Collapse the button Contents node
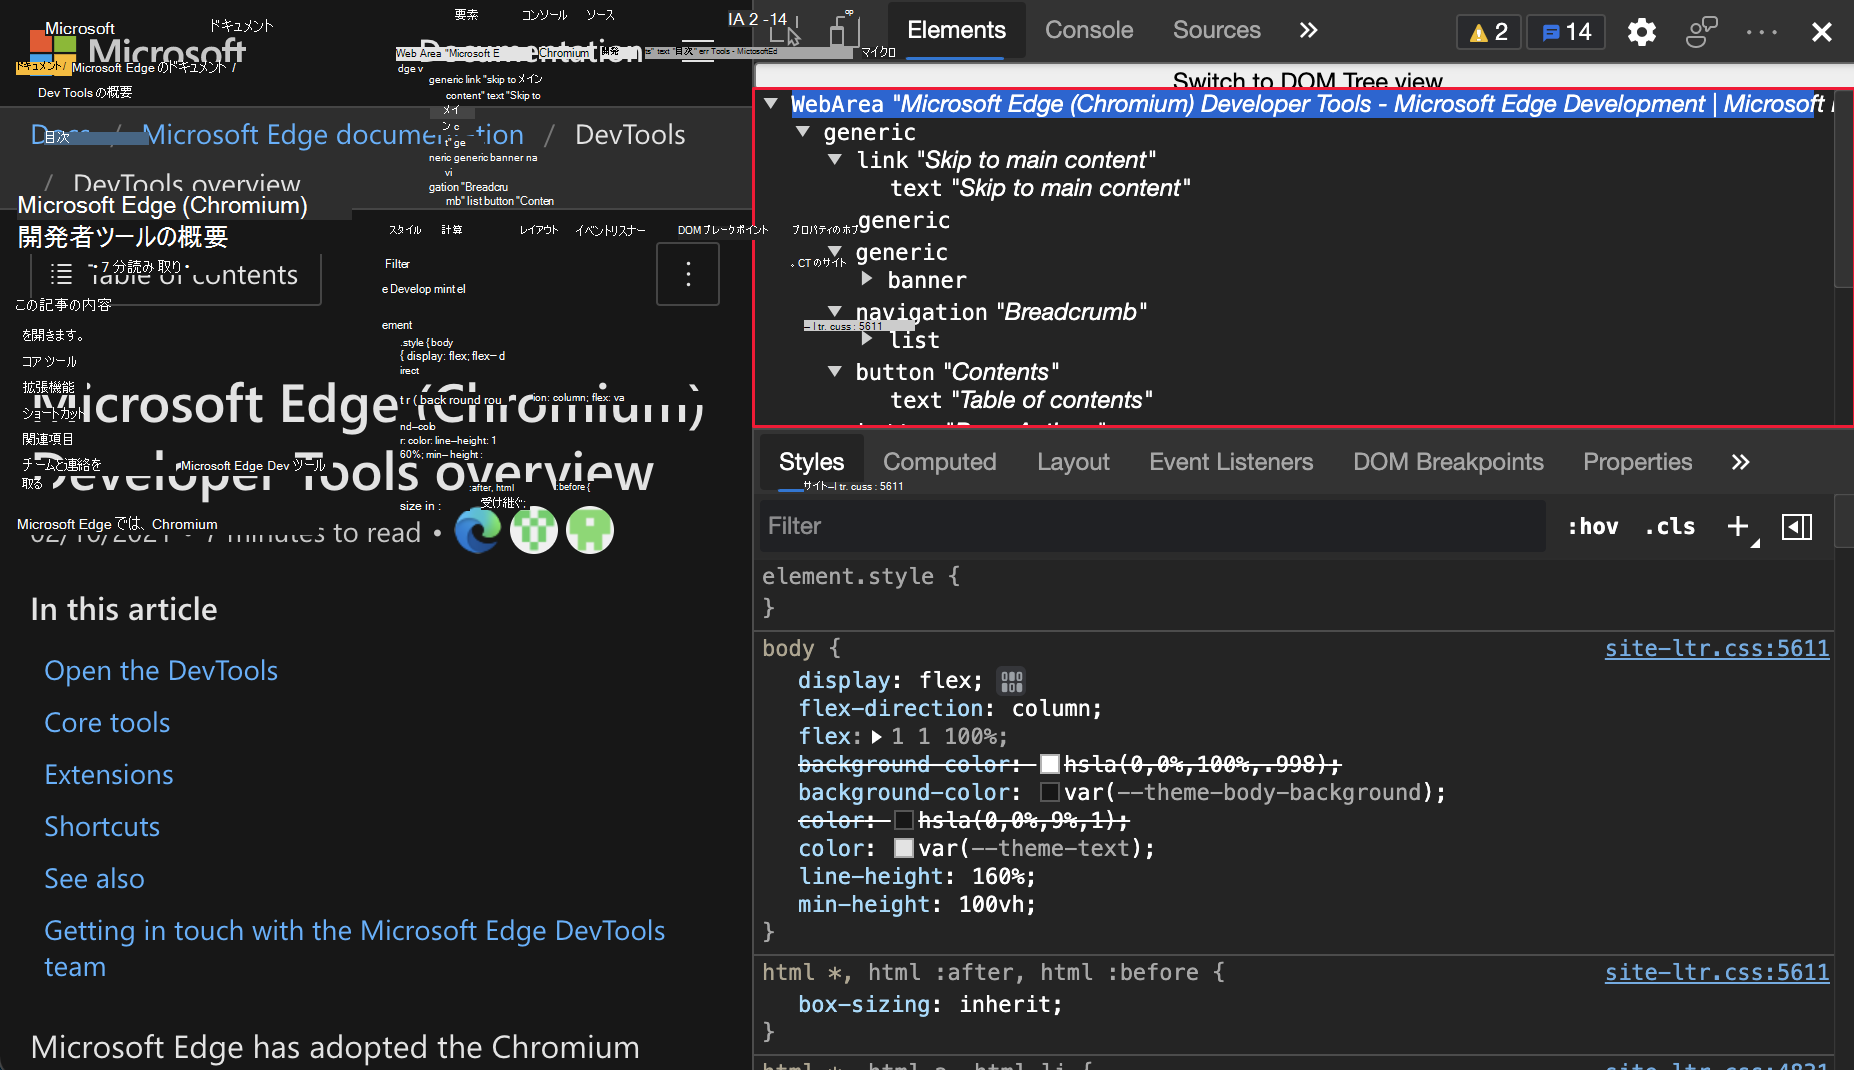 coord(835,371)
